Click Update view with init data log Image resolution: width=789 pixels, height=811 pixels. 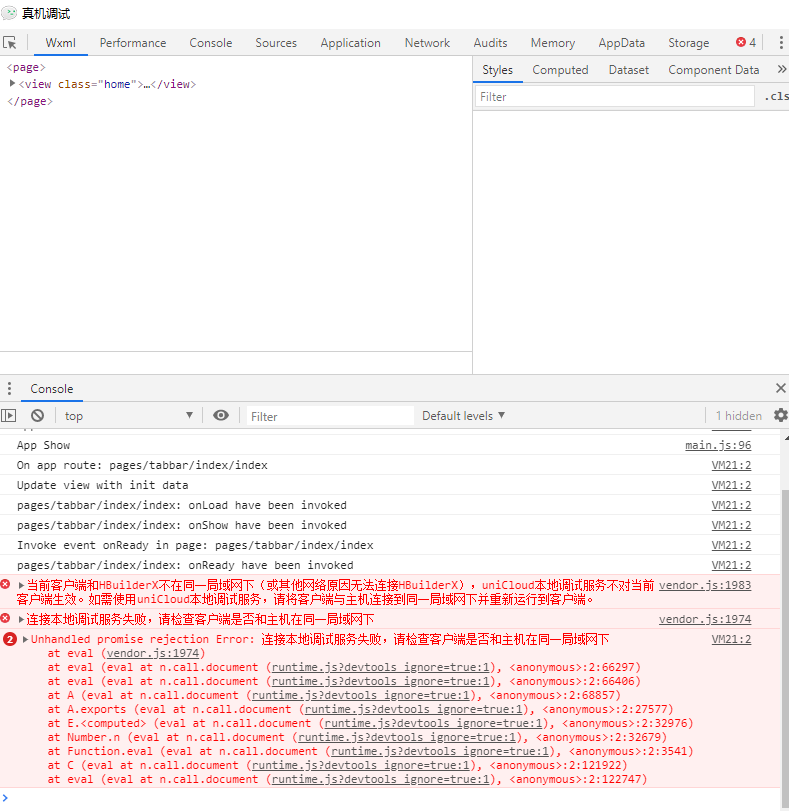(x=102, y=485)
